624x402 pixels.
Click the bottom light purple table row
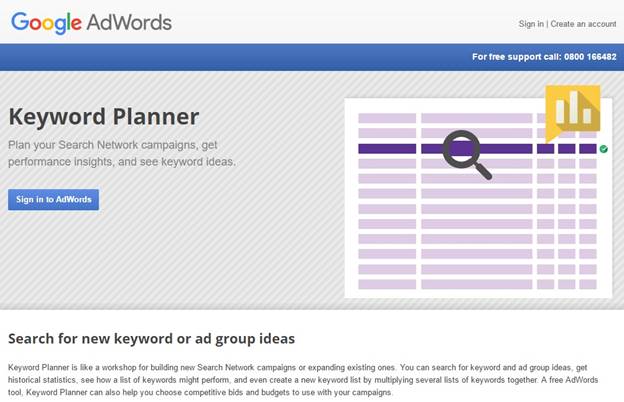[477, 284]
